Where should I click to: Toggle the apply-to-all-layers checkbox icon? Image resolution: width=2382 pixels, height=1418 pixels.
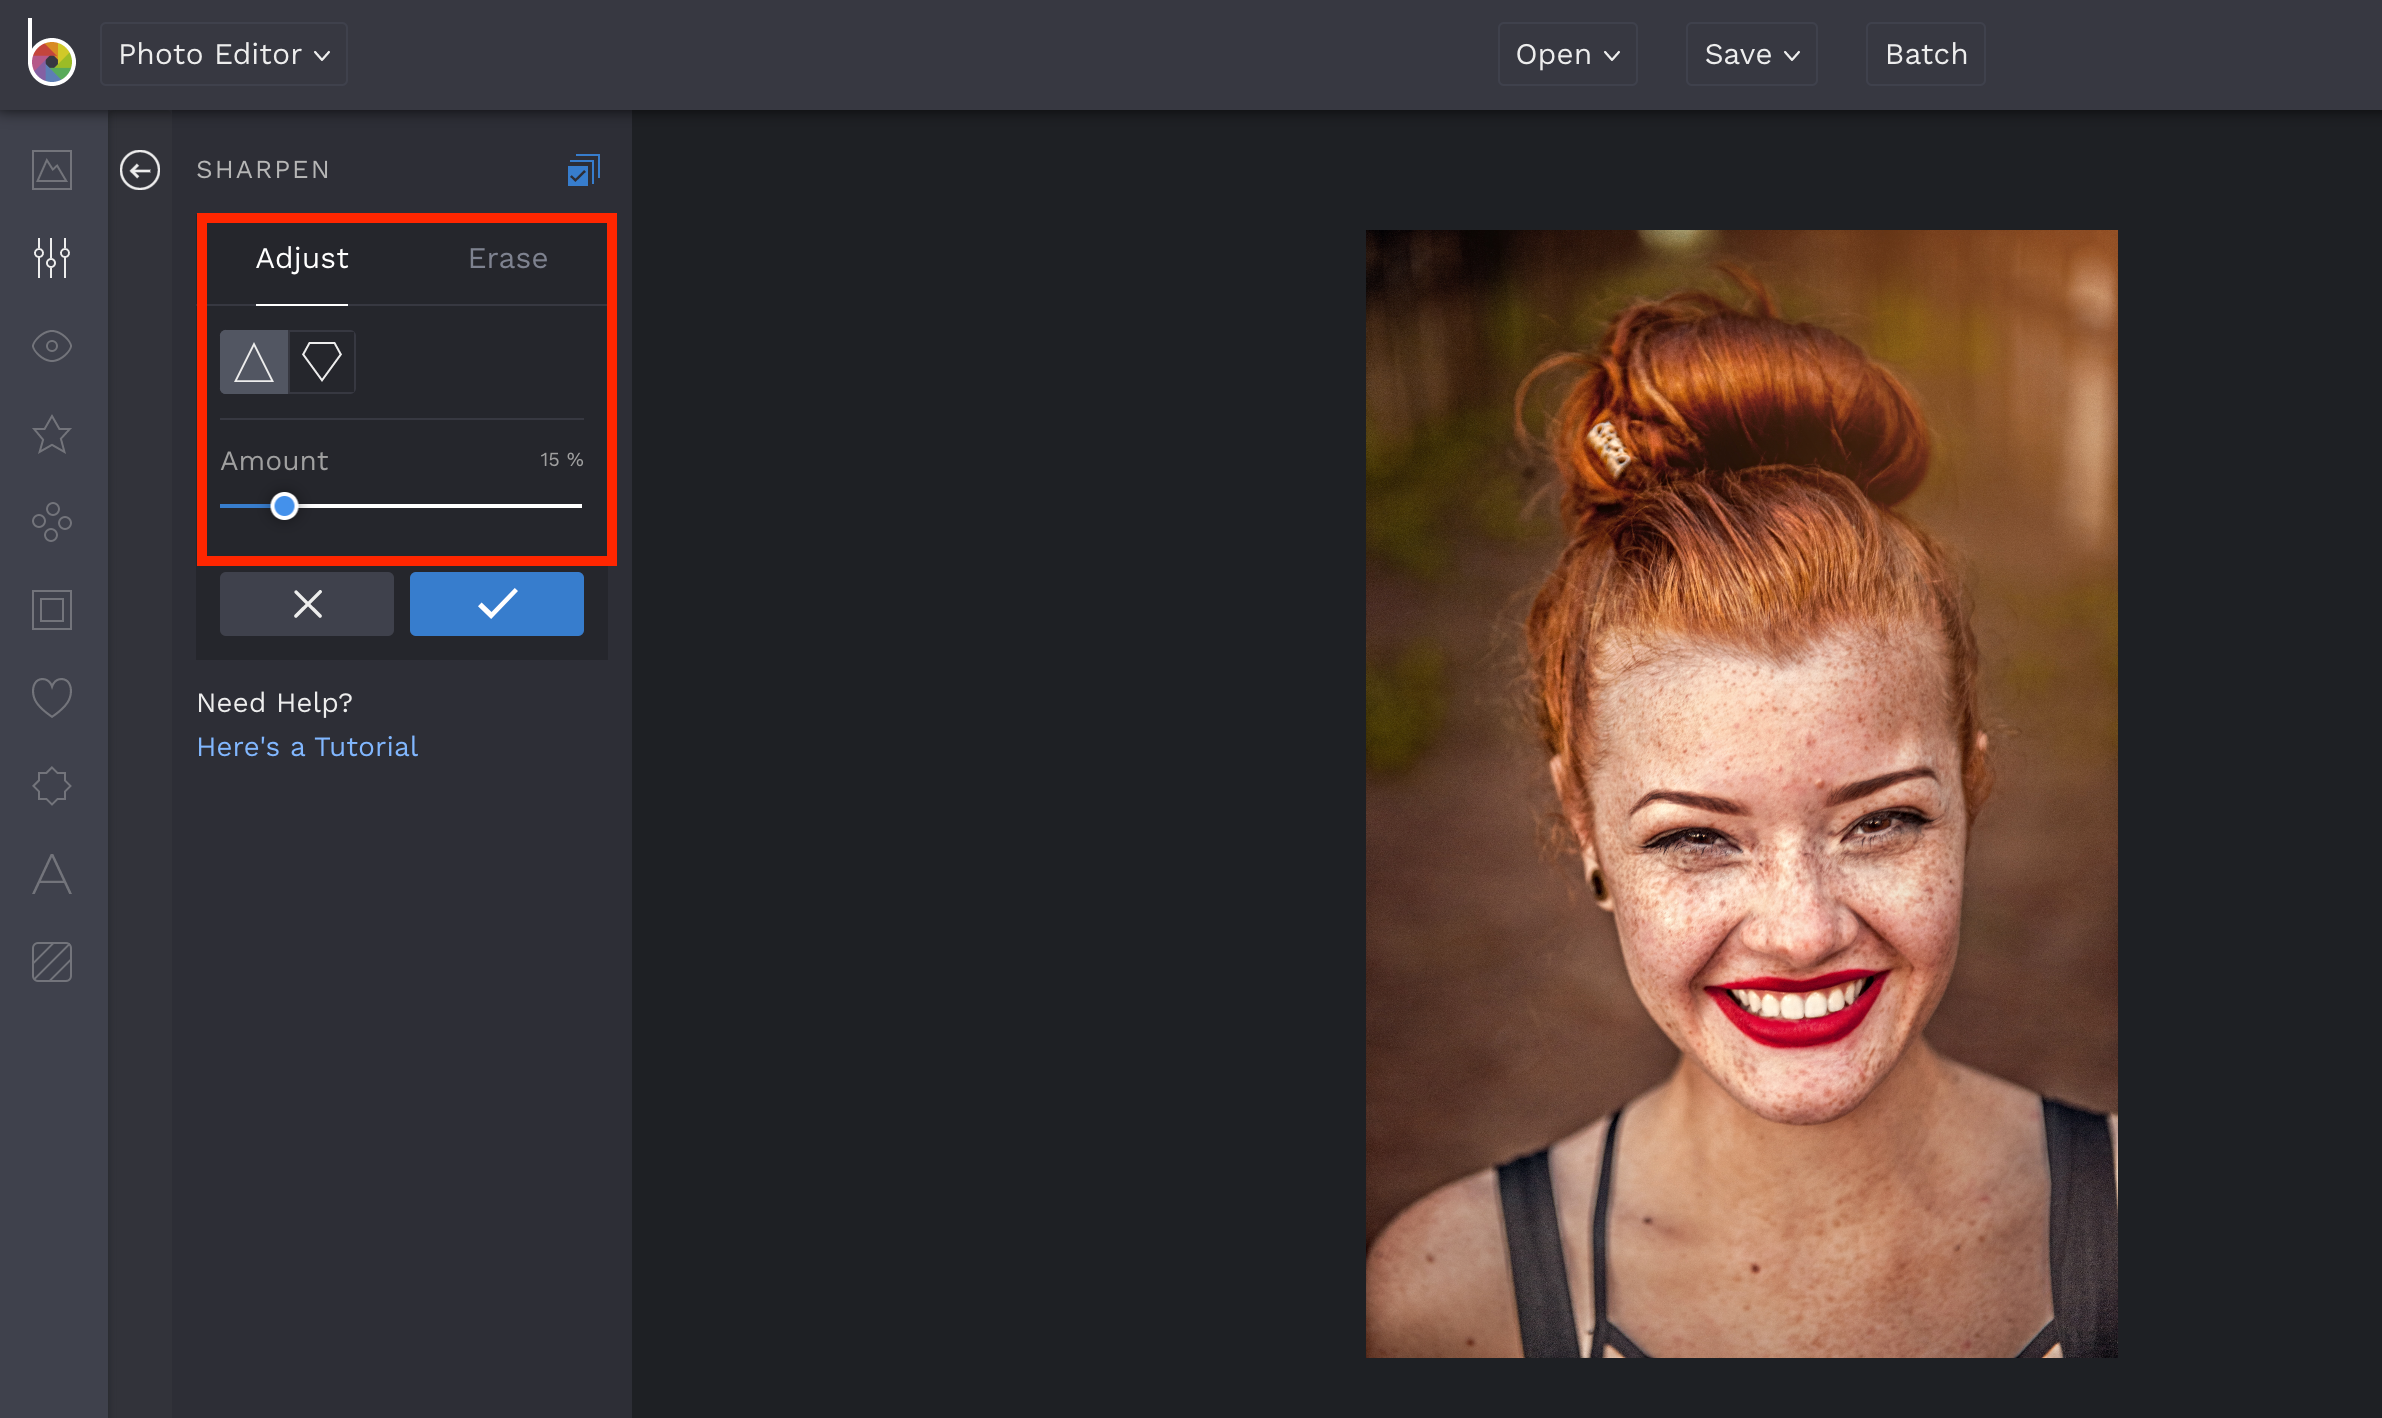tap(583, 169)
